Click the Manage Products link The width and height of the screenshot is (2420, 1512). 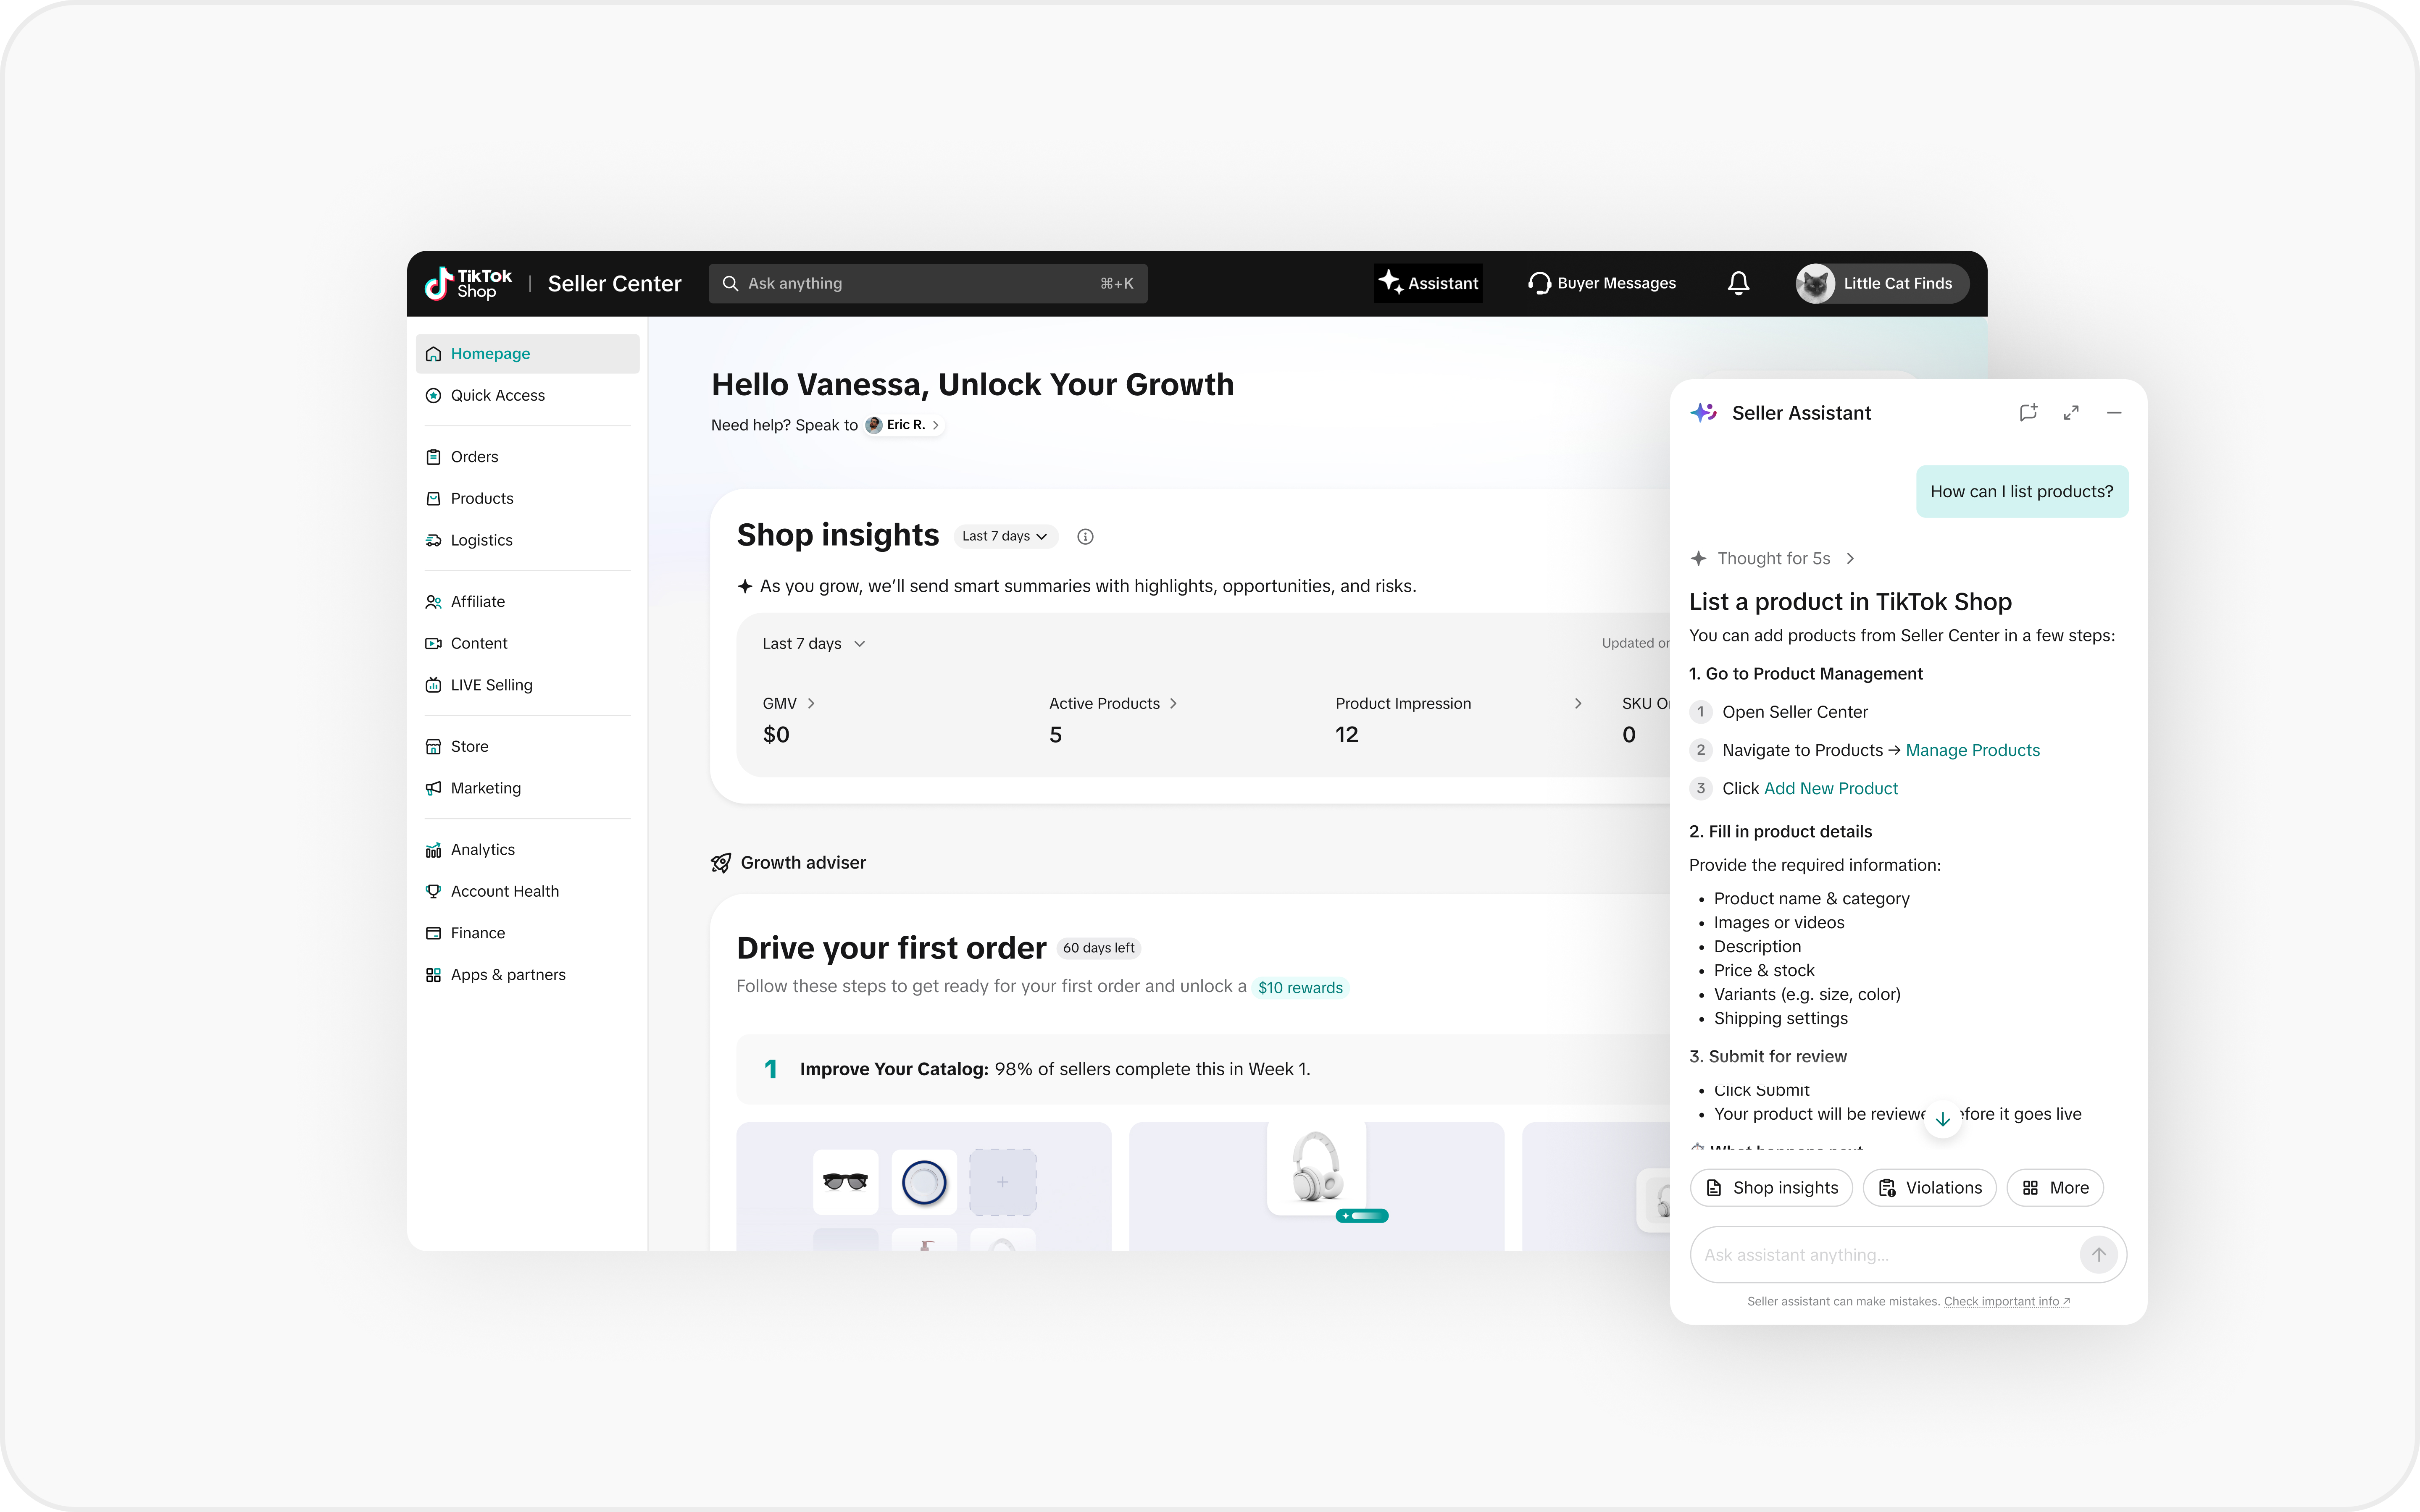click(x=1972, y=750)
